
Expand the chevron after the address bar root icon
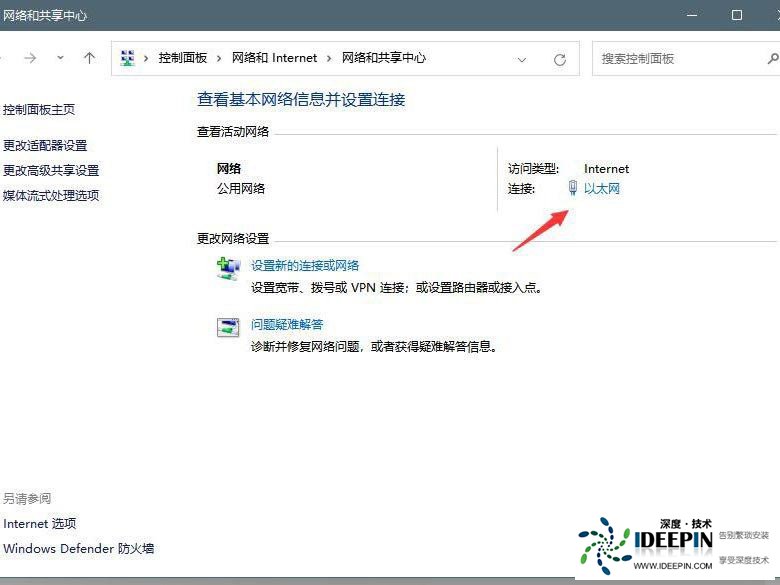146,59
